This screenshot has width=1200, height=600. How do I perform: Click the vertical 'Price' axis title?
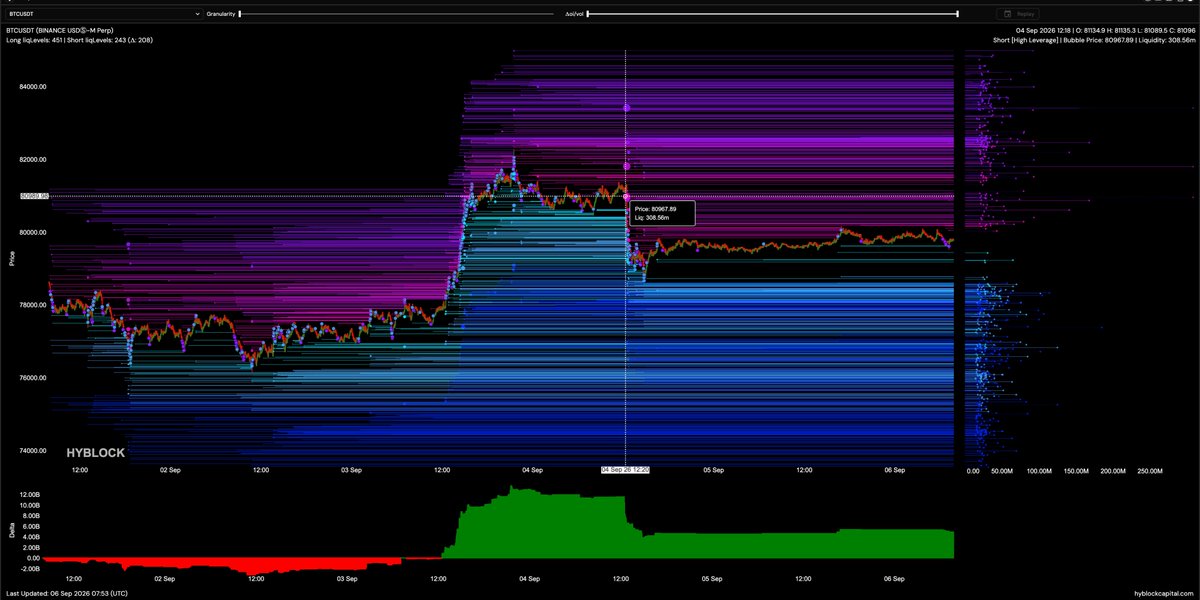pyautogui.click(x=12, y=258)
